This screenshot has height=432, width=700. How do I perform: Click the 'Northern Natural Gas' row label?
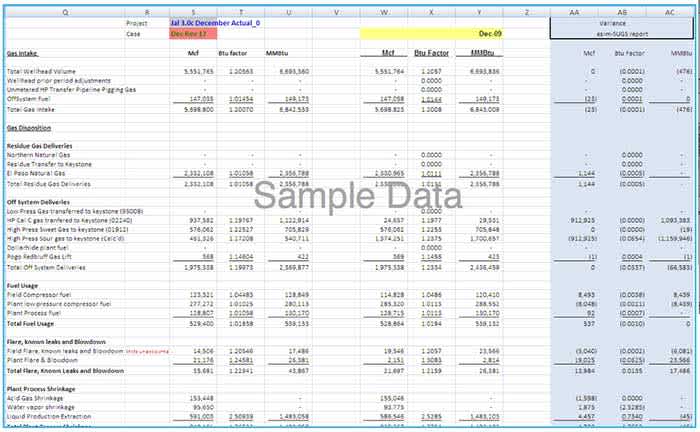click(x=38, y=155)
